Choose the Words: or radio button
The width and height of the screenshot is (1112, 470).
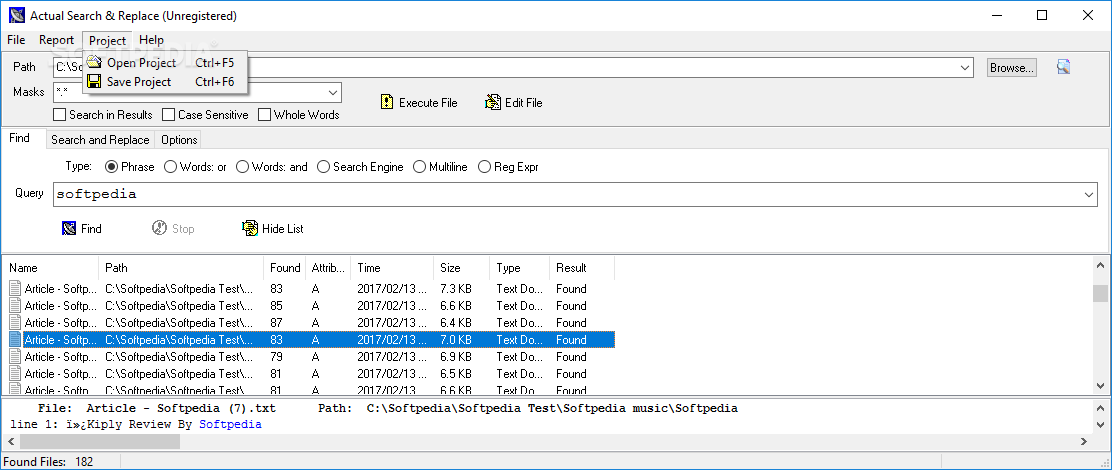(170, 167)
